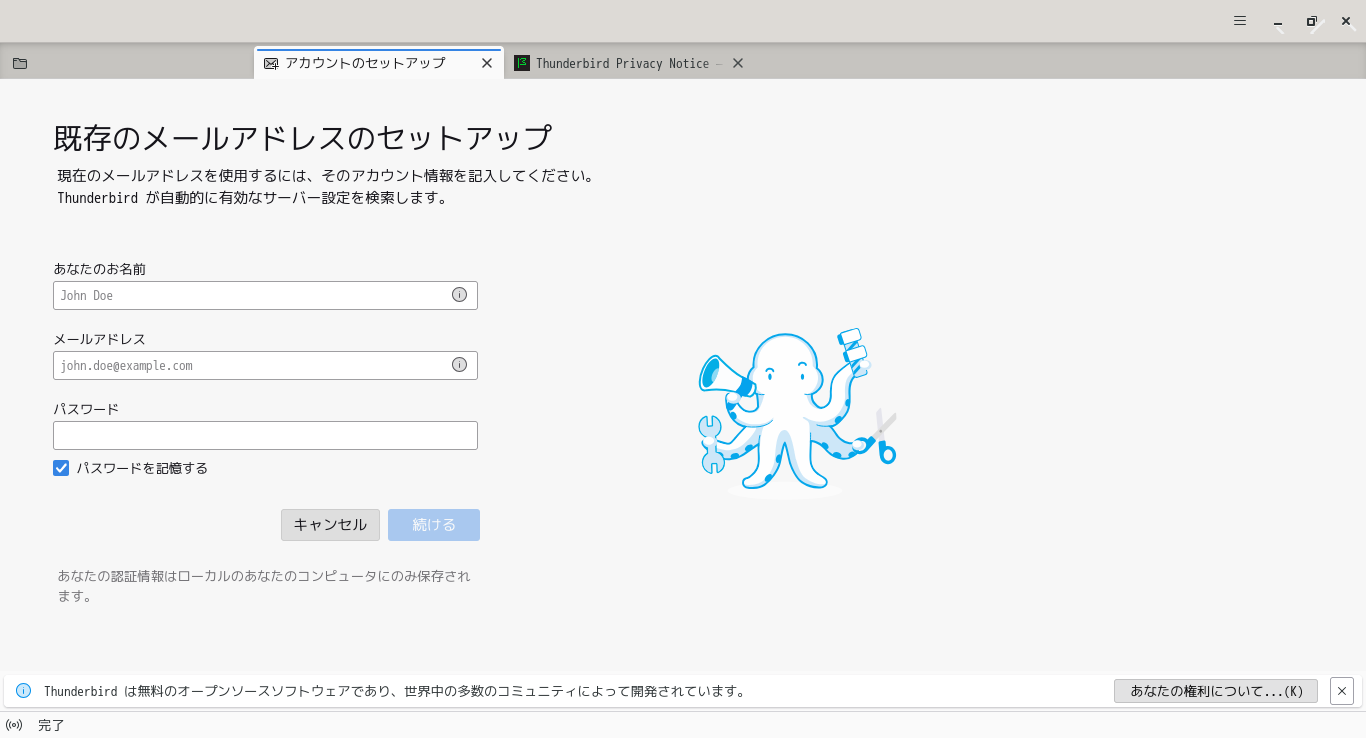Focus the あなたのお名前 input field
This screenshot has width=1366, height=738.
click(265, 295)
